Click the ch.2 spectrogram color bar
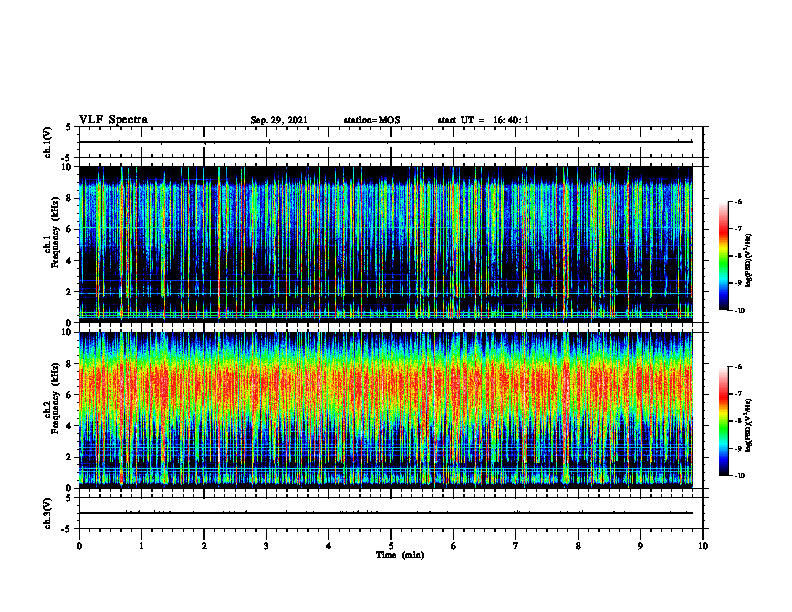Screen dimensions: 792x612 723,421
